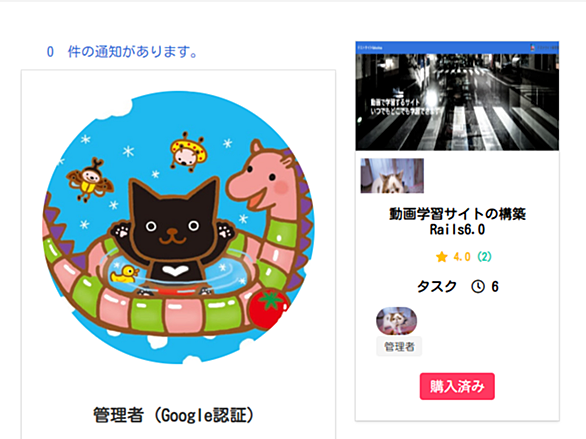Viewport: 586px width, 439px height.
Task: Open the round cat author avatar
Action: 396,321
